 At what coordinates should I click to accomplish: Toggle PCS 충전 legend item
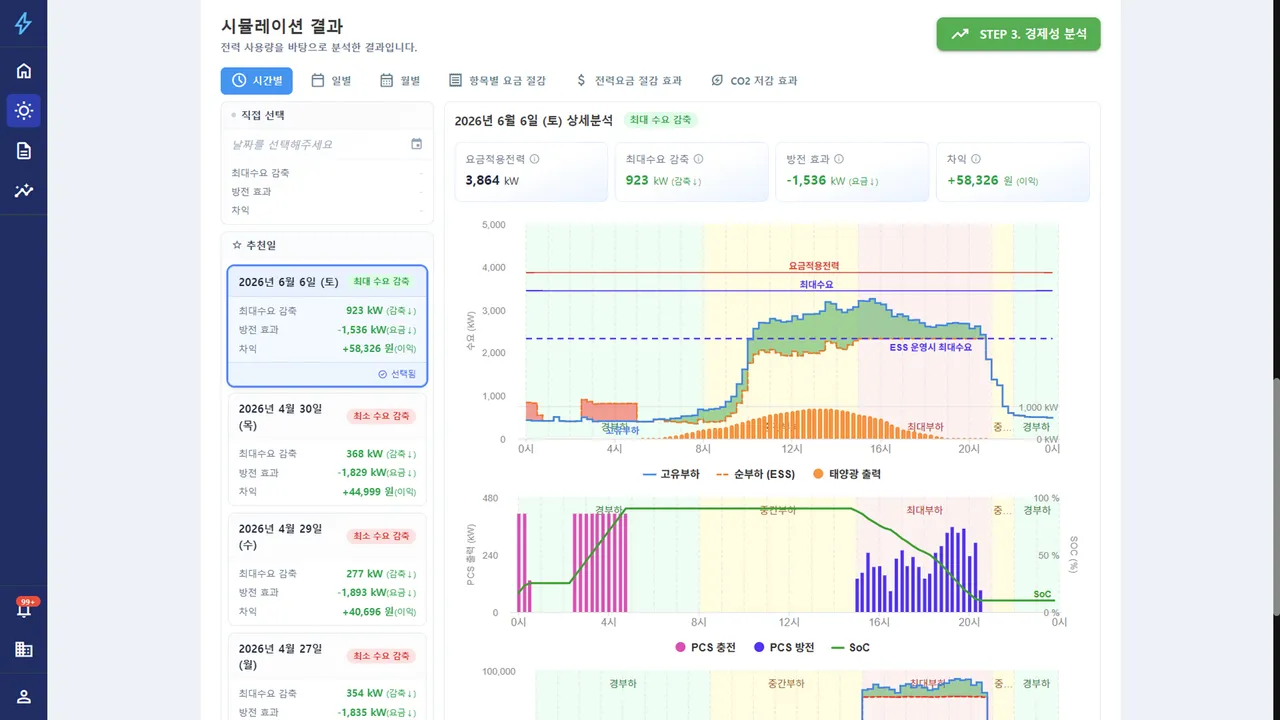705,647
